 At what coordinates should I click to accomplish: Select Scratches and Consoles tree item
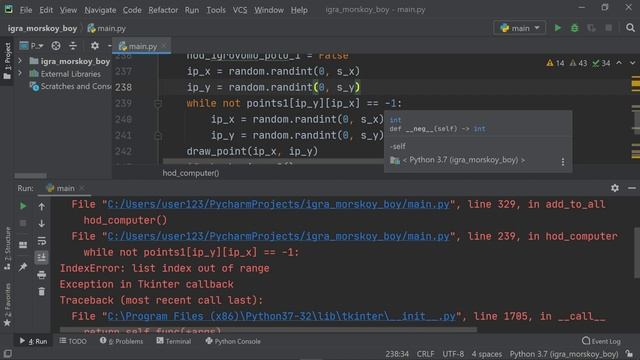[71, 86]
